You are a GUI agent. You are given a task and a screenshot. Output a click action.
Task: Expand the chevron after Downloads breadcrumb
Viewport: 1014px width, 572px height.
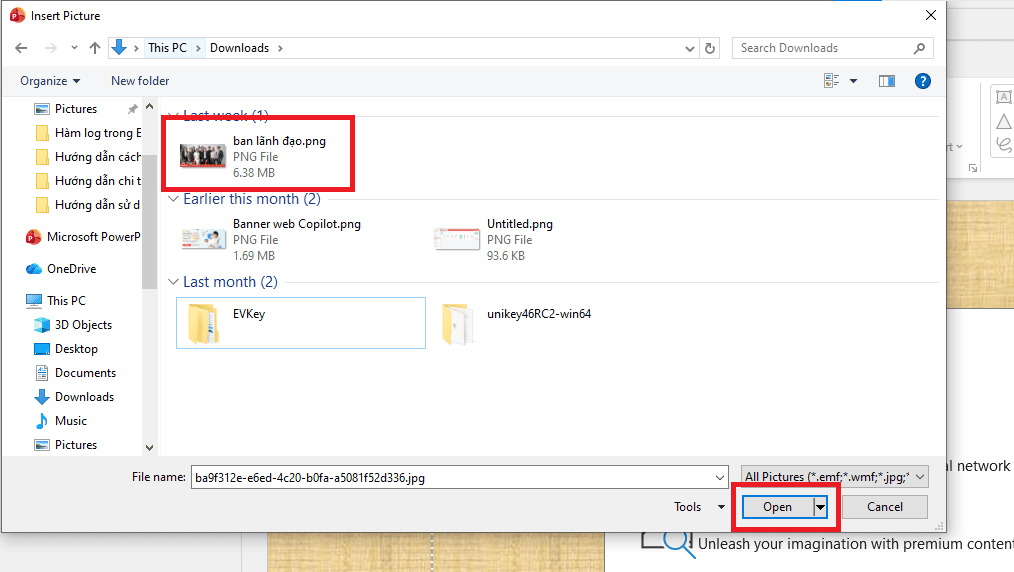point(280,48)
